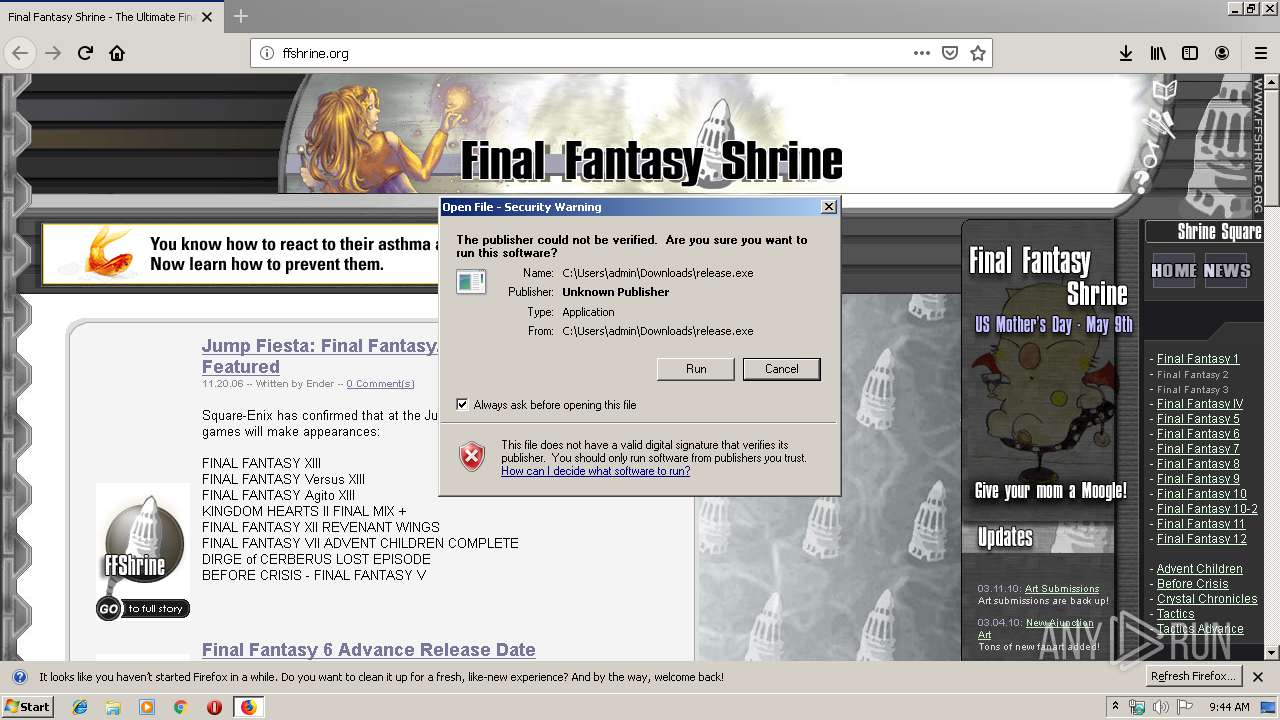
Task: Click the Cancel button
Action: [x=782, y=369]
